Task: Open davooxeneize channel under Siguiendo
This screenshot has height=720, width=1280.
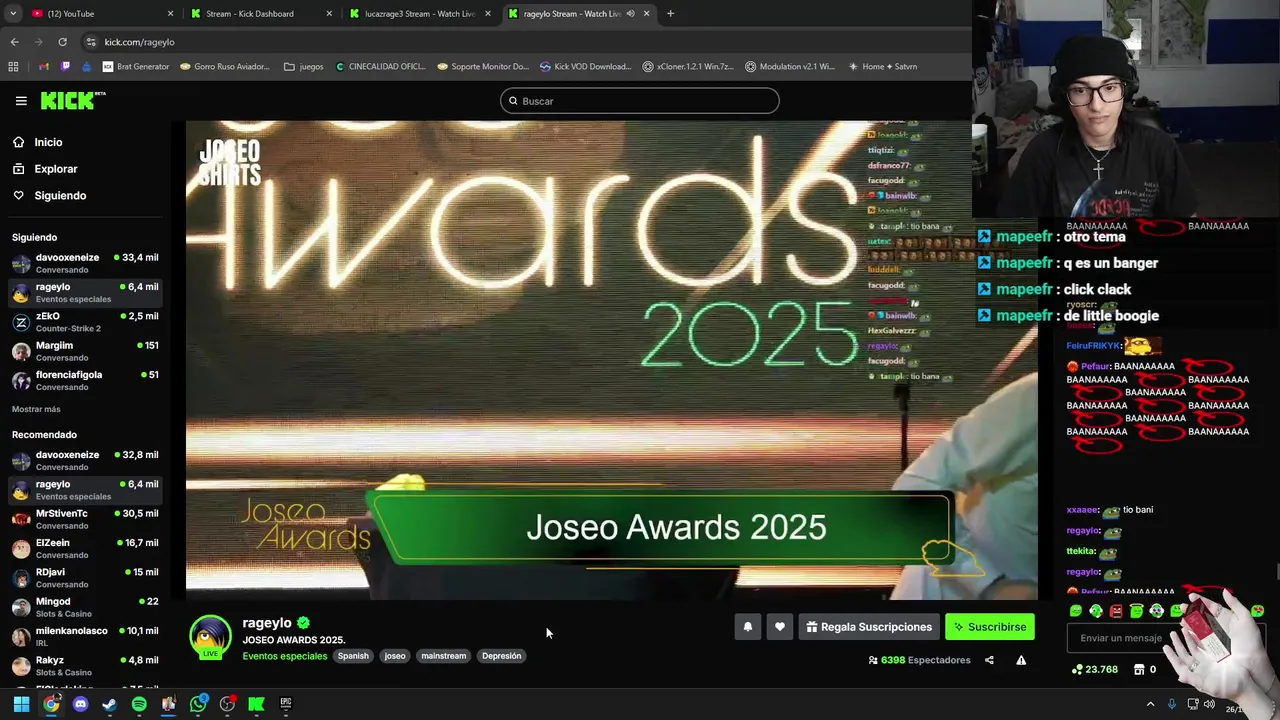Action: [x=86, y=263]
